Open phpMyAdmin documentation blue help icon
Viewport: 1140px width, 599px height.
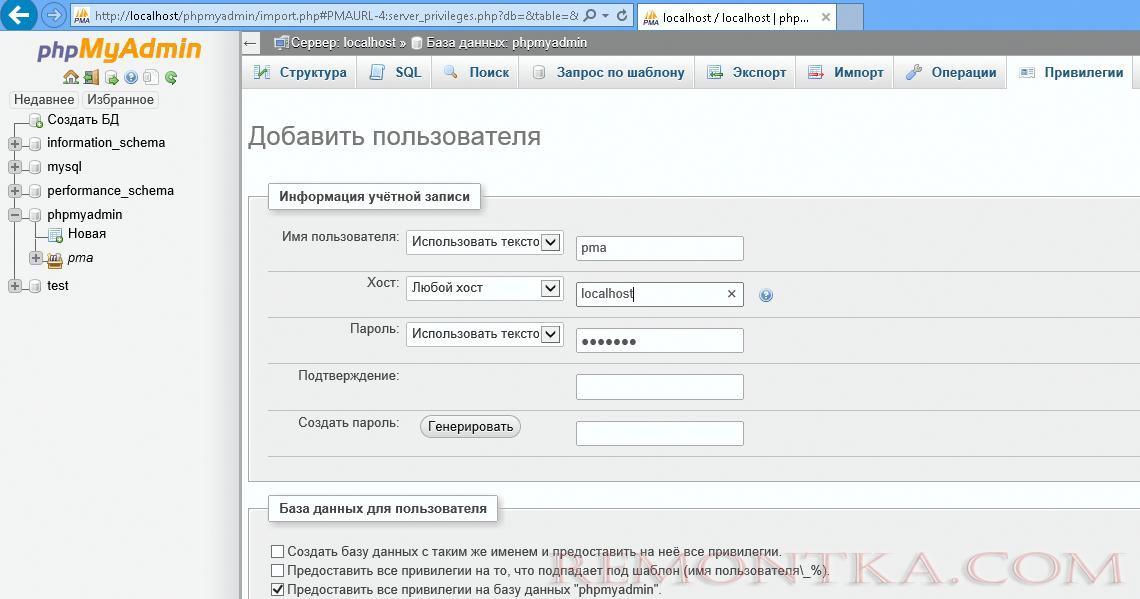point(131,78)
